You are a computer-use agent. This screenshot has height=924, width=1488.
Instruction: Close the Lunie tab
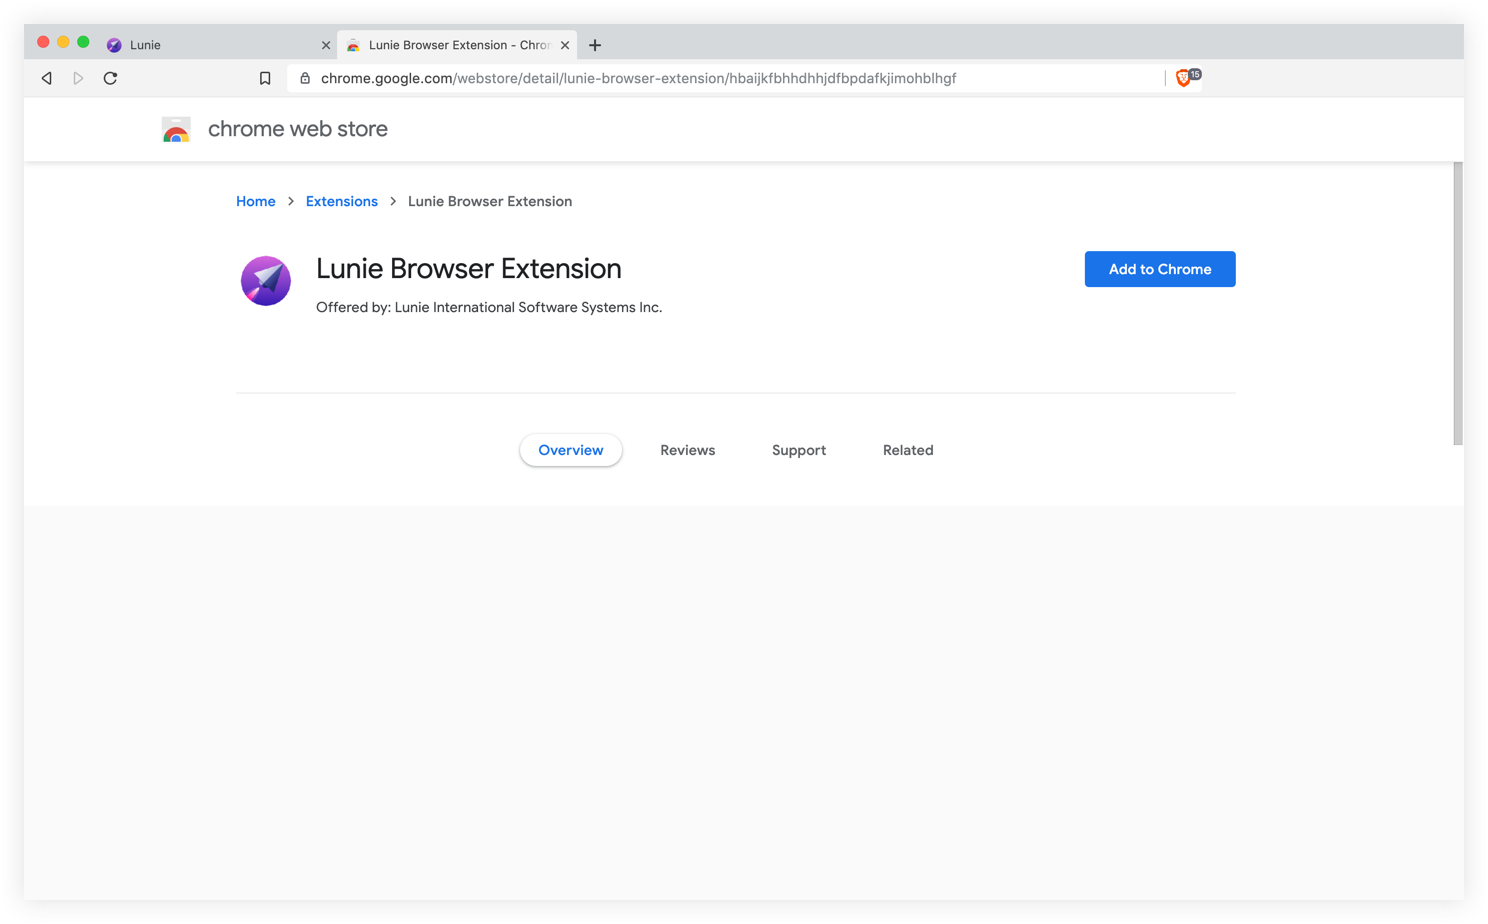326,45
